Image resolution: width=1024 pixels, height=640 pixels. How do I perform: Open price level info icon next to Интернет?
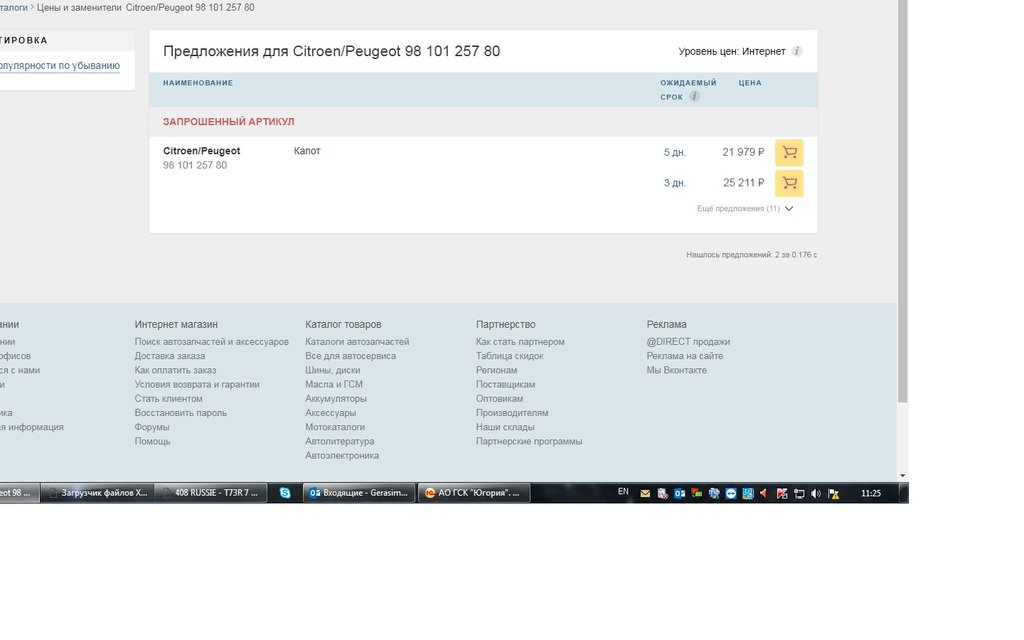(797, 52)
